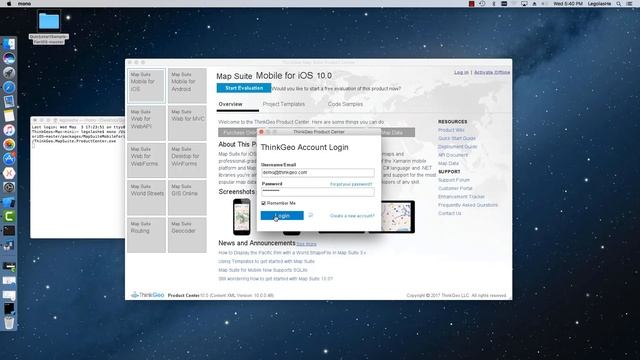Screen dimensions: 640x360
Task: Open the mono application menu
Action: [24, 3]
